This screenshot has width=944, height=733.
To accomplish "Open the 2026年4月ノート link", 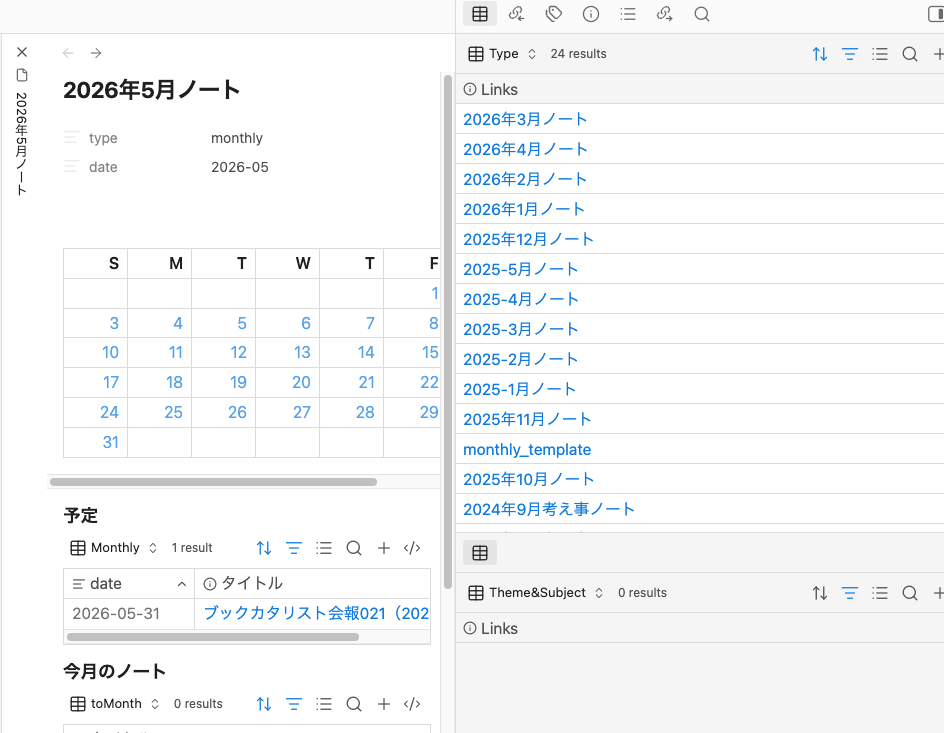I will [x=525, y=149].
